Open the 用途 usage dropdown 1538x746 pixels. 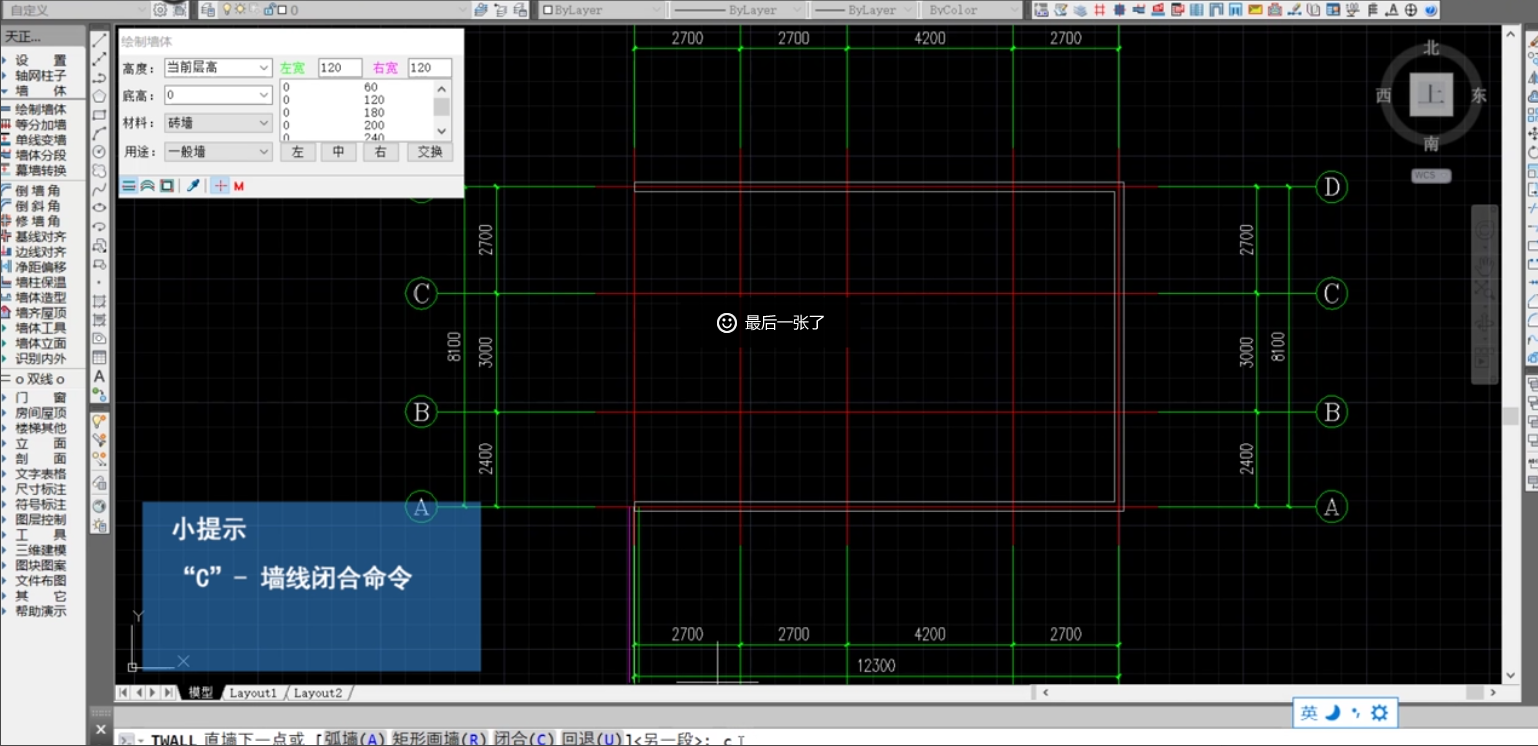point(217,152)
